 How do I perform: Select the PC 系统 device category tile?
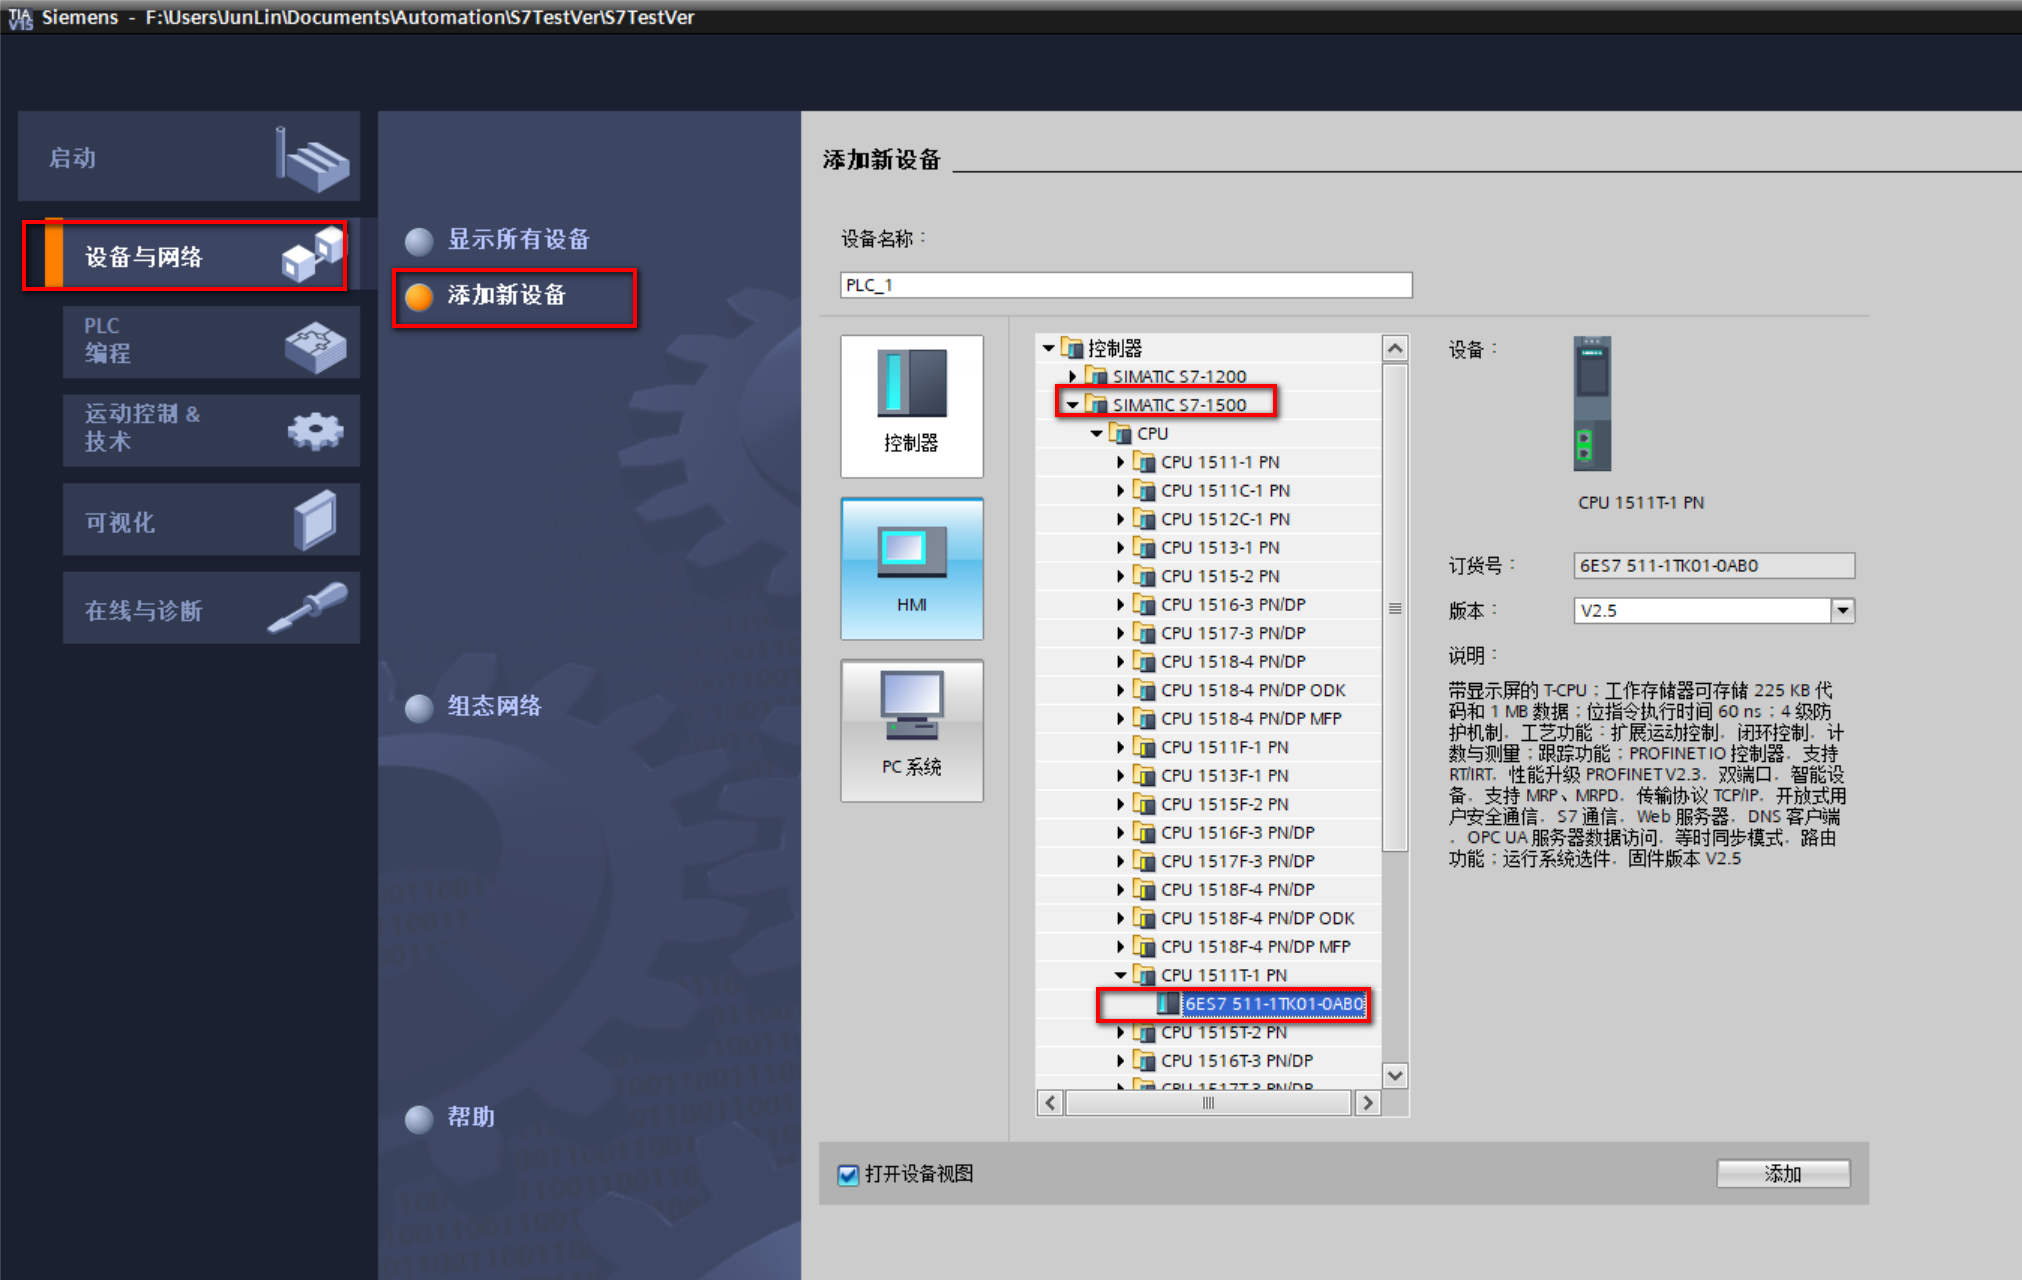click(912, 731)
